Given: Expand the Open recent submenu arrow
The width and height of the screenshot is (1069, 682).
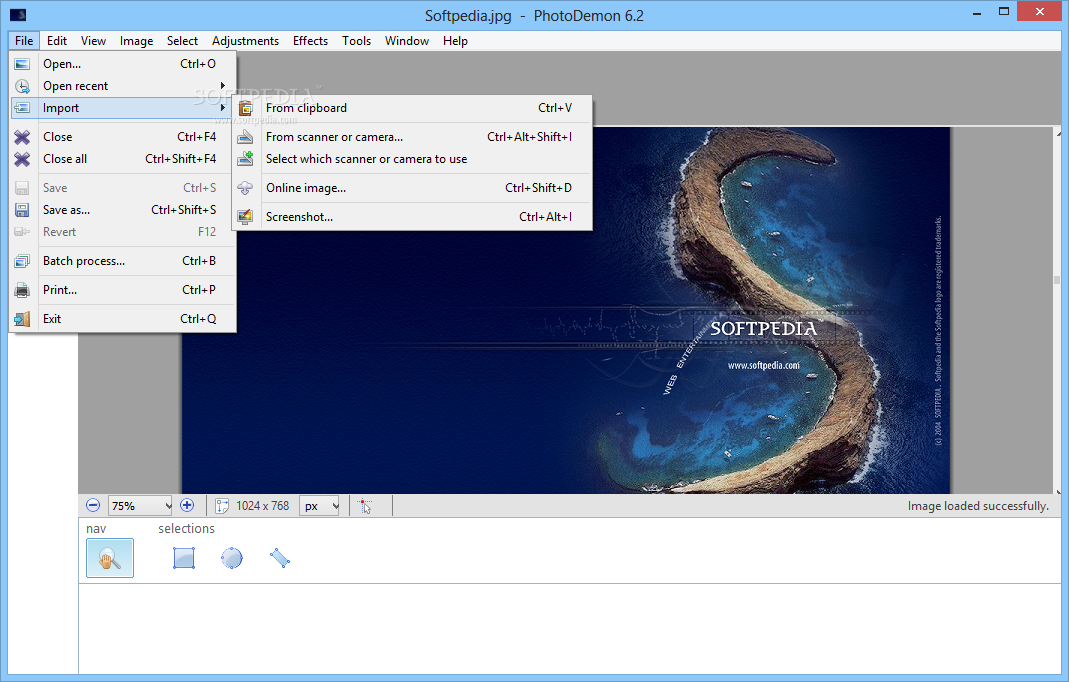Looking at the screenshot, I should [x=222, y=86].
